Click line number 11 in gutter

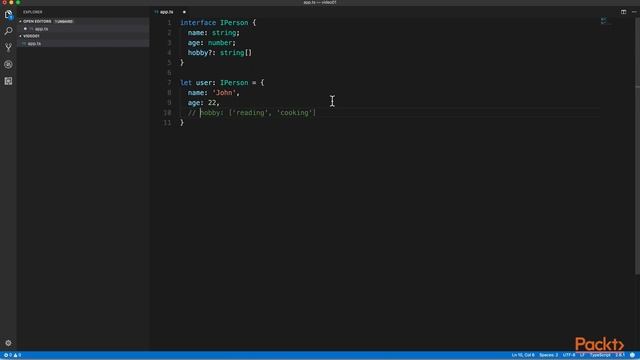pos(167,122)
